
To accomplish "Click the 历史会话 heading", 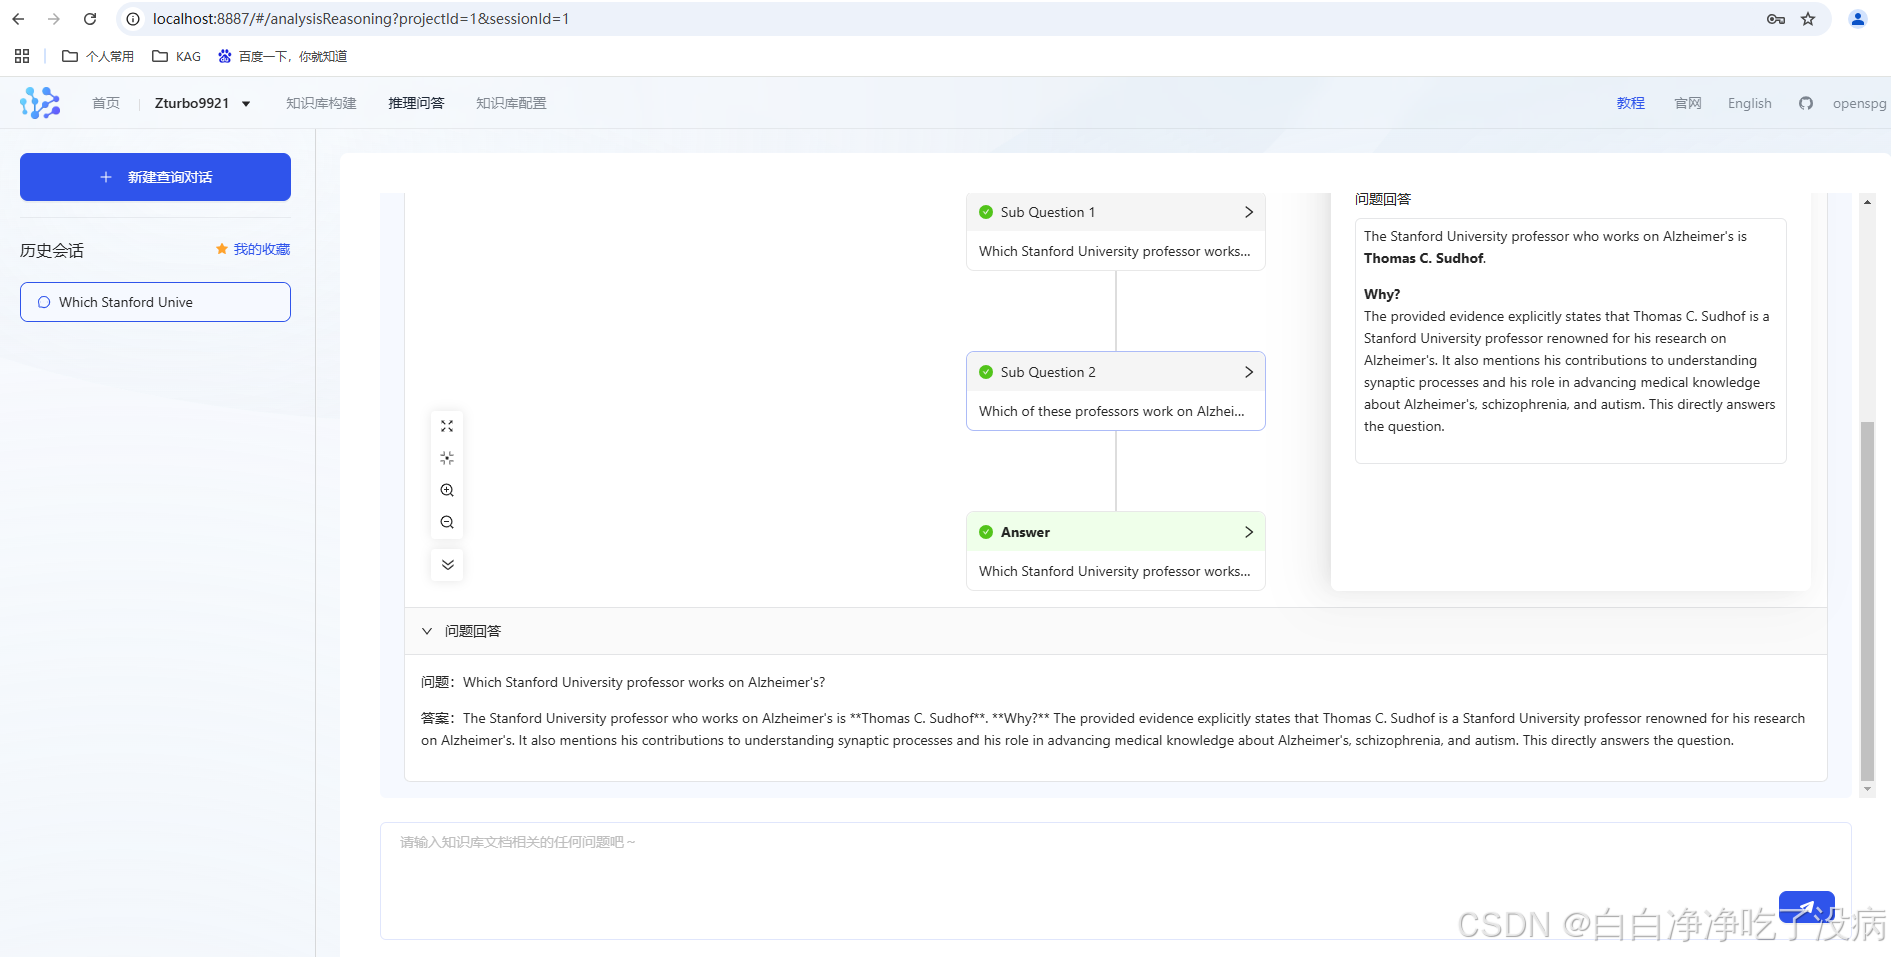I will [52, 250].
